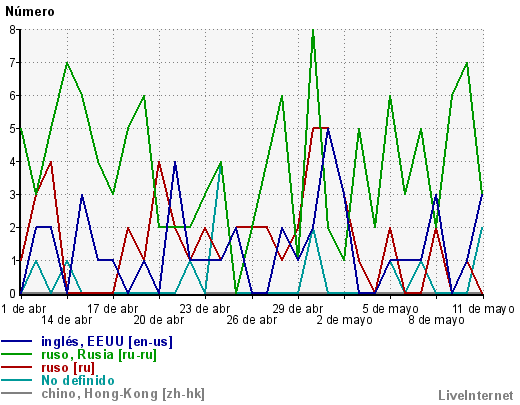Click the '14 de abr' date label
Image resolution: width=520 pixels, height=405 pixels.
click(x=67, y=320)
